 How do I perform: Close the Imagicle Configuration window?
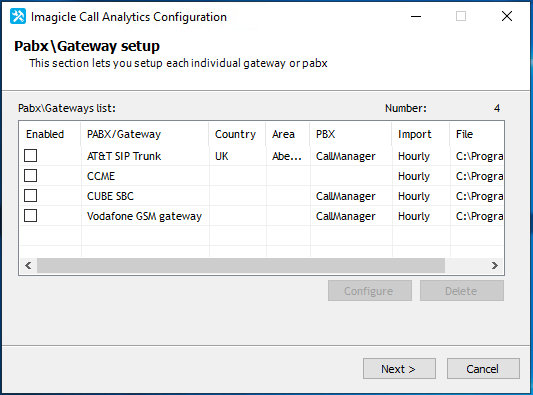(507, 16)
